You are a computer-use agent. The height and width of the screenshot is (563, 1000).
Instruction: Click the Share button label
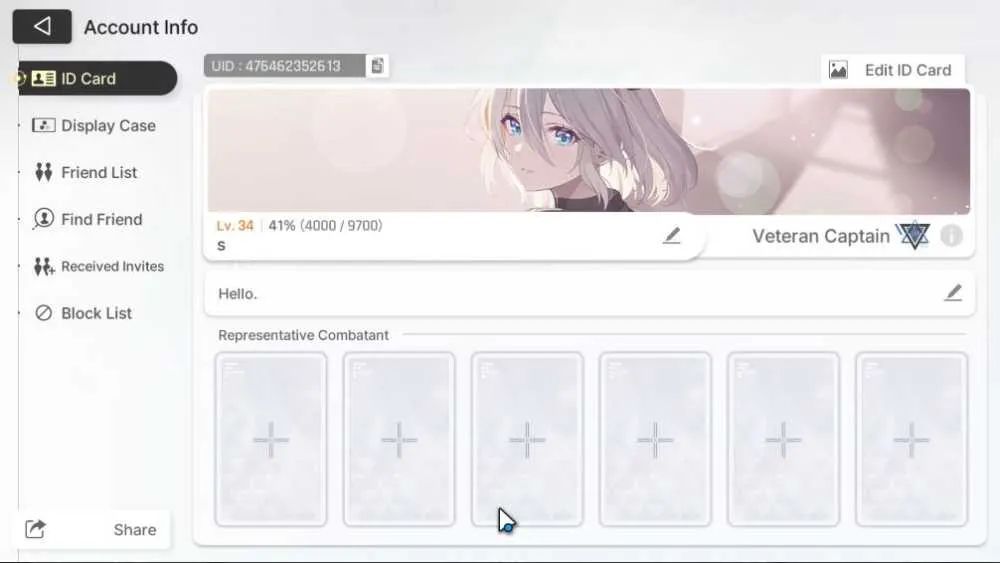click(x=135, y=529)
